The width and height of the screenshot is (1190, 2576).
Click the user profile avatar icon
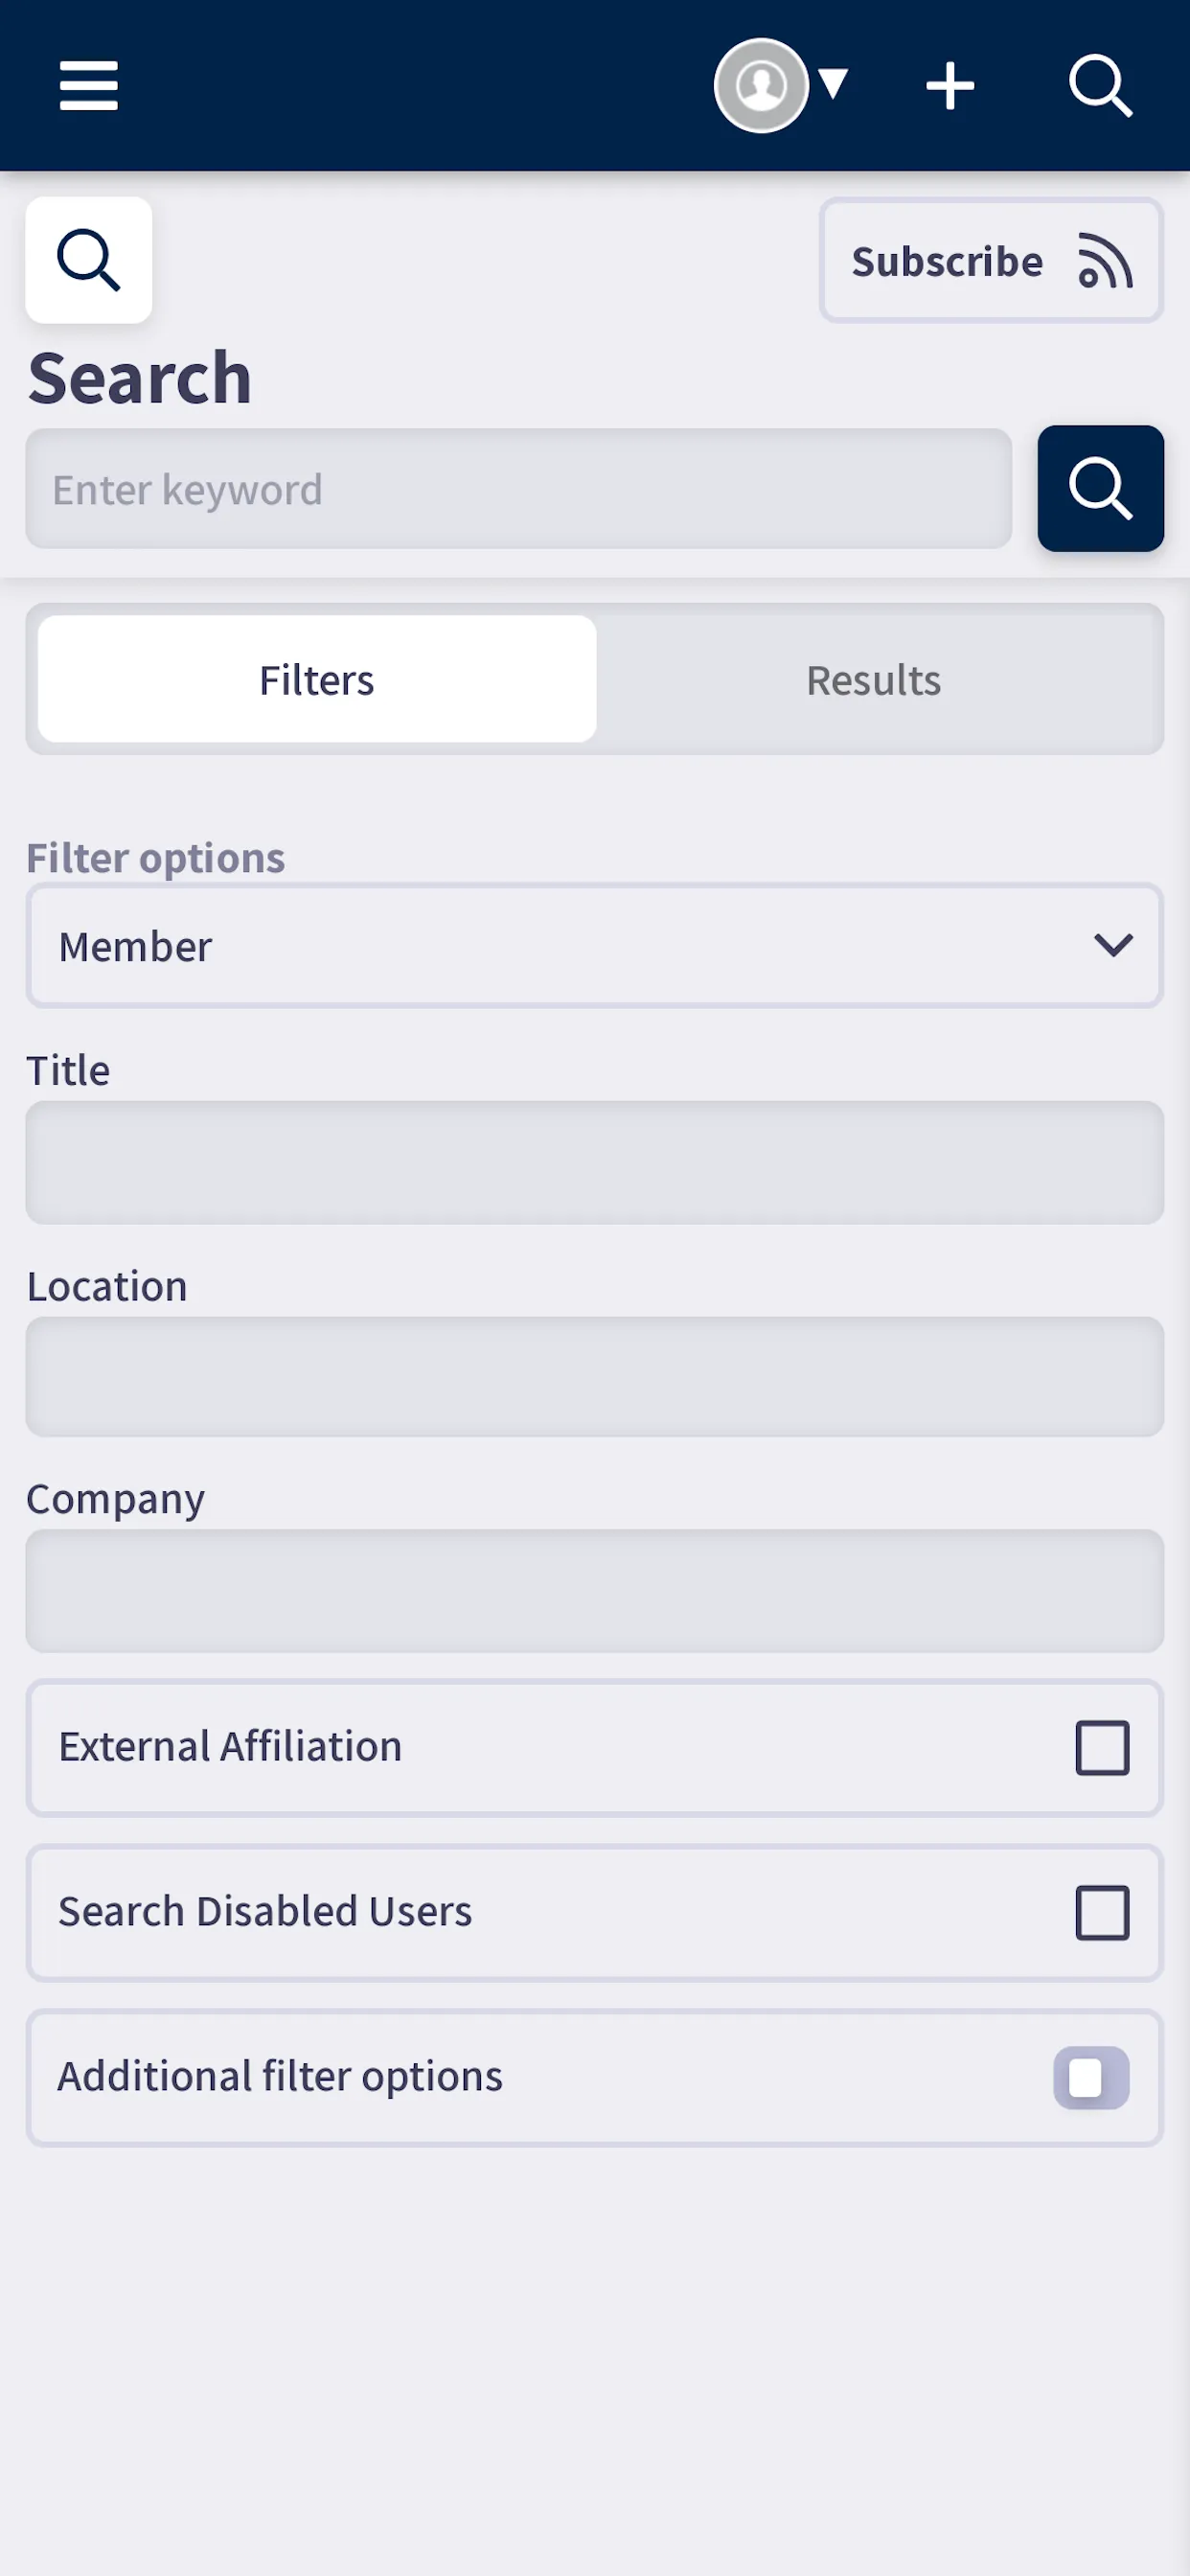click(760, 86)
